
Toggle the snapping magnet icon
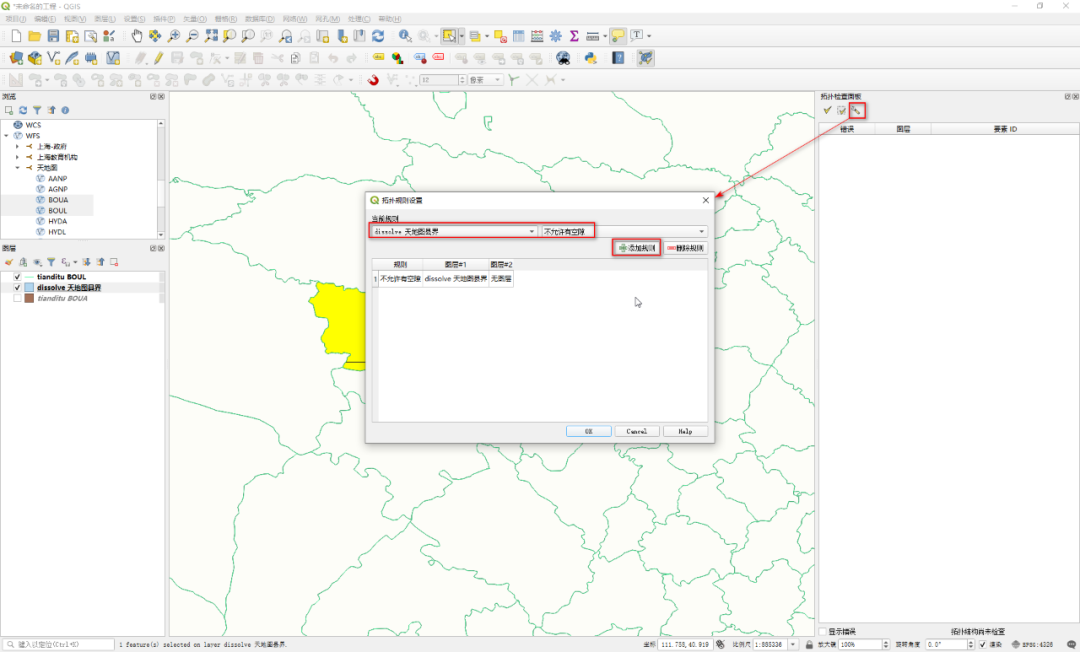373,80
